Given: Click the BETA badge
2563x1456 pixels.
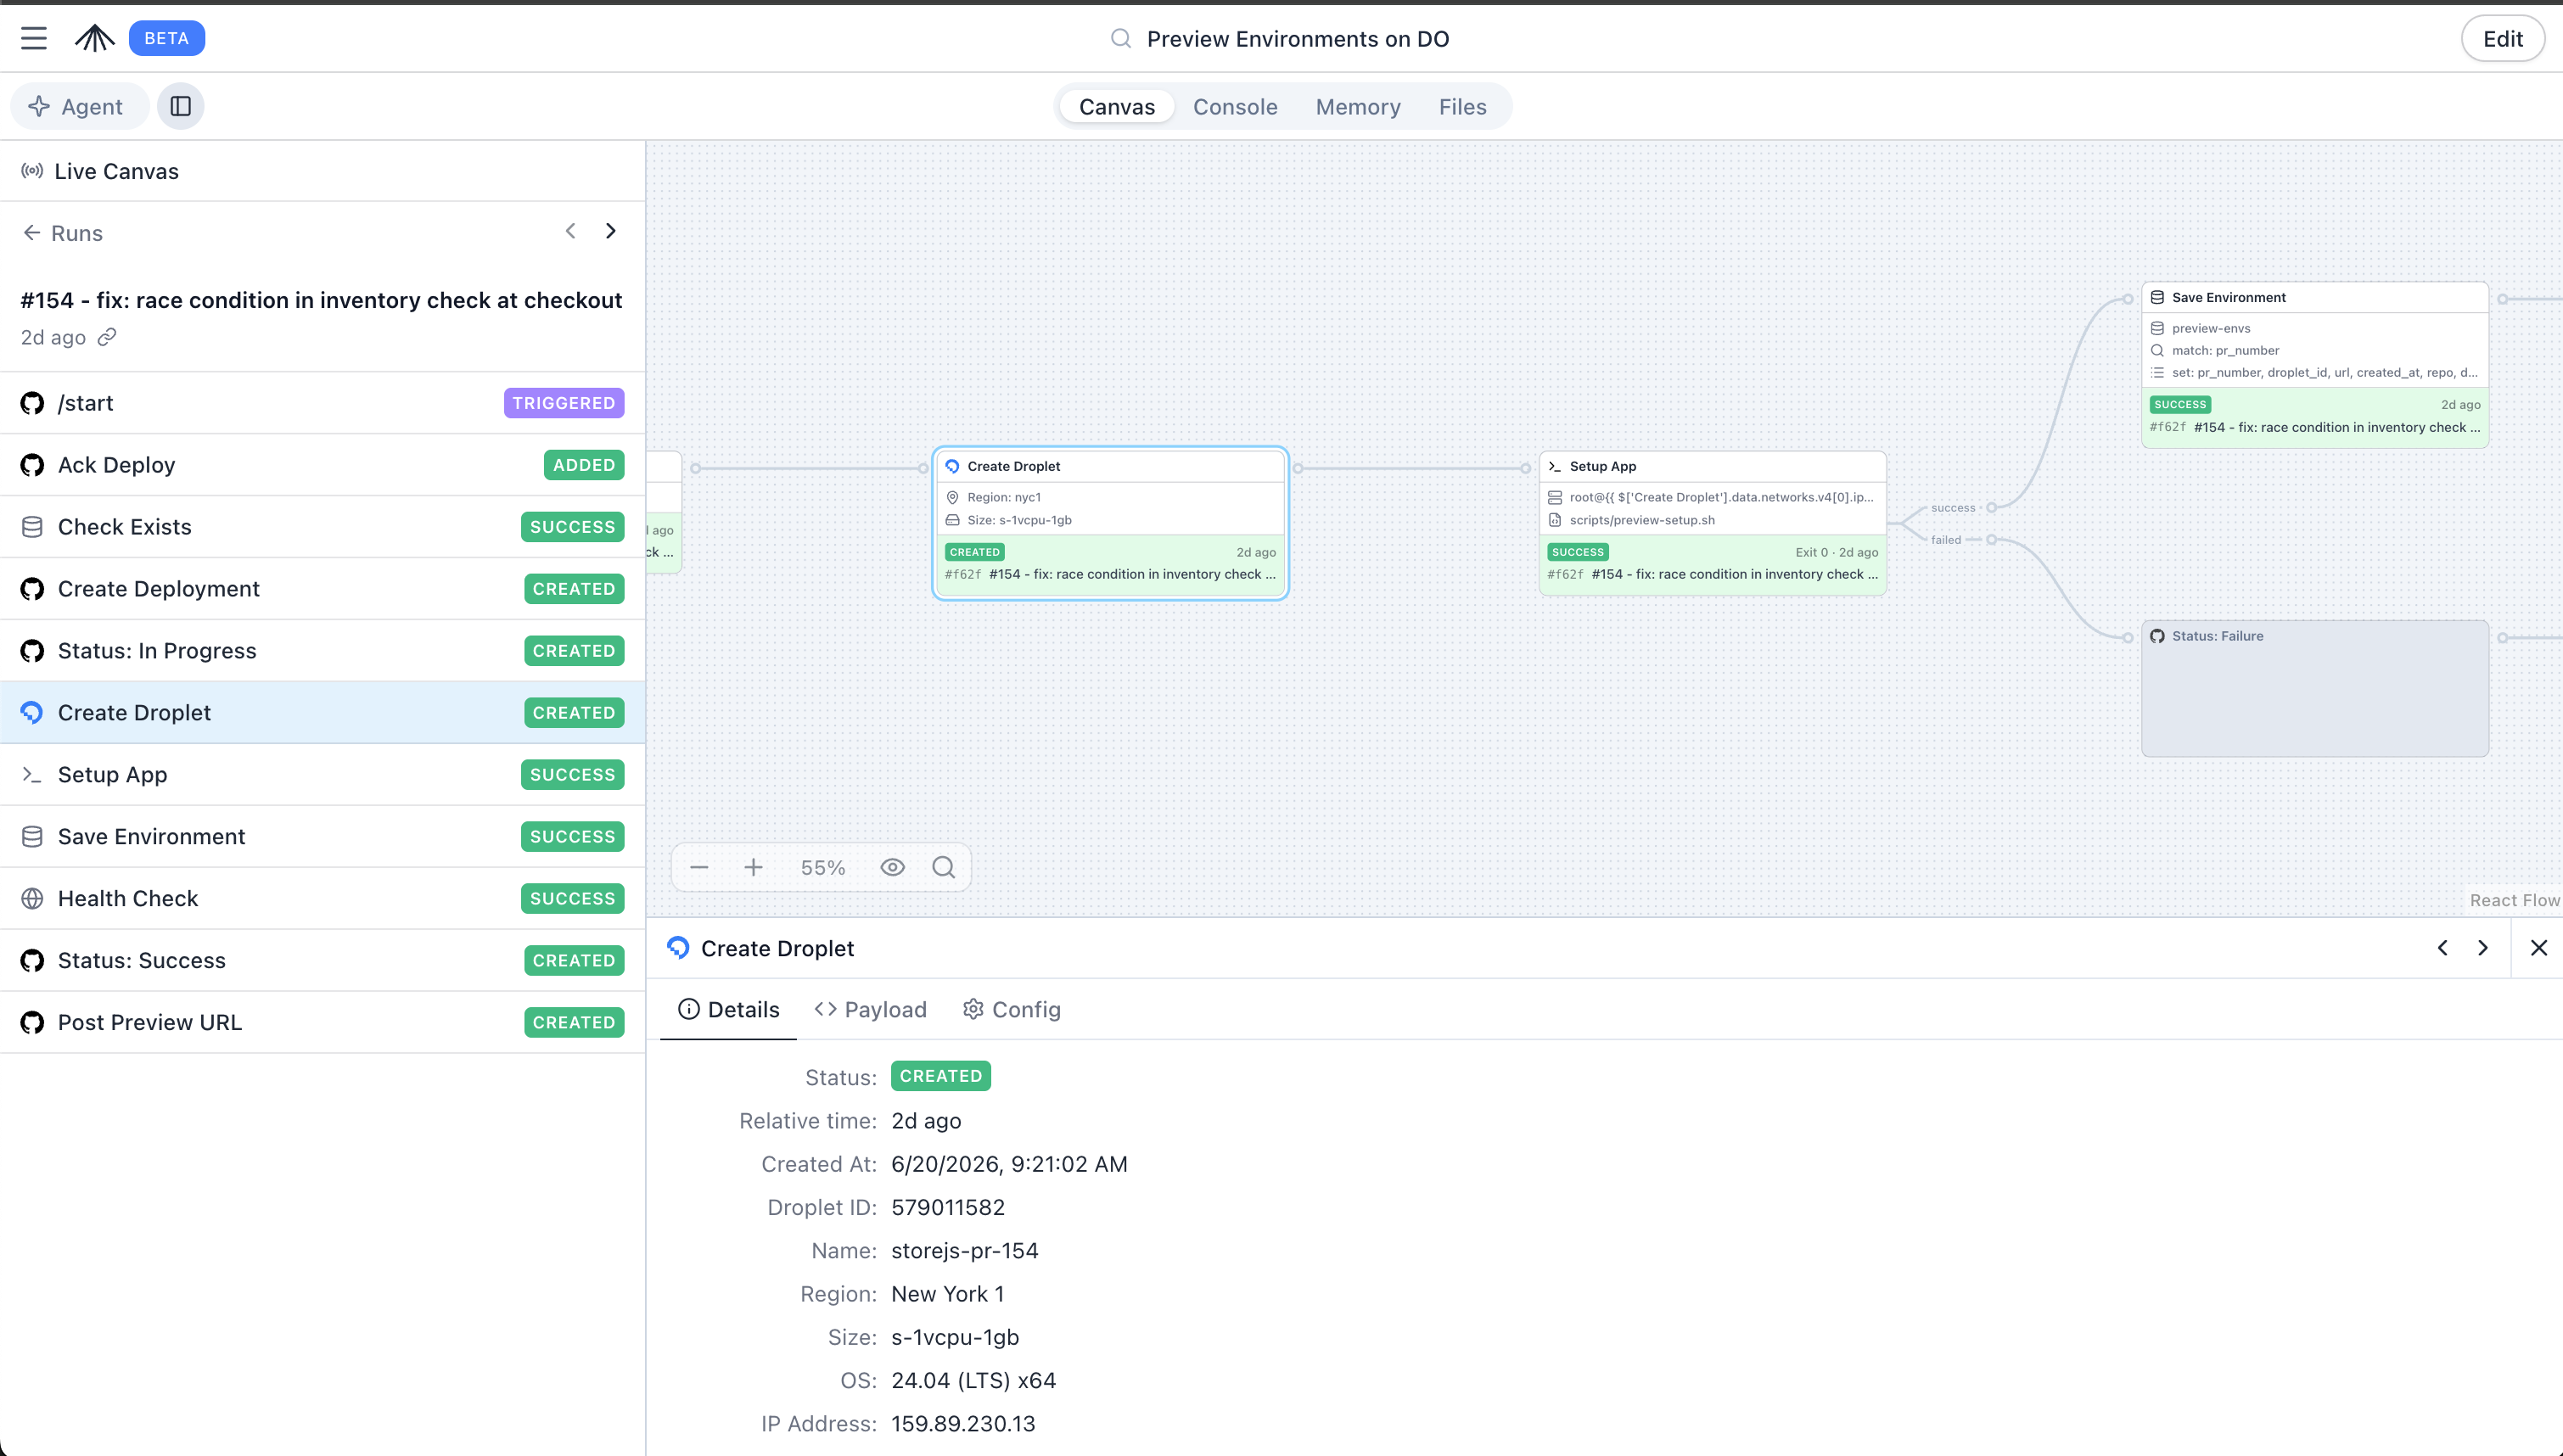Looking at the screenshot, I should click(167, 38).
